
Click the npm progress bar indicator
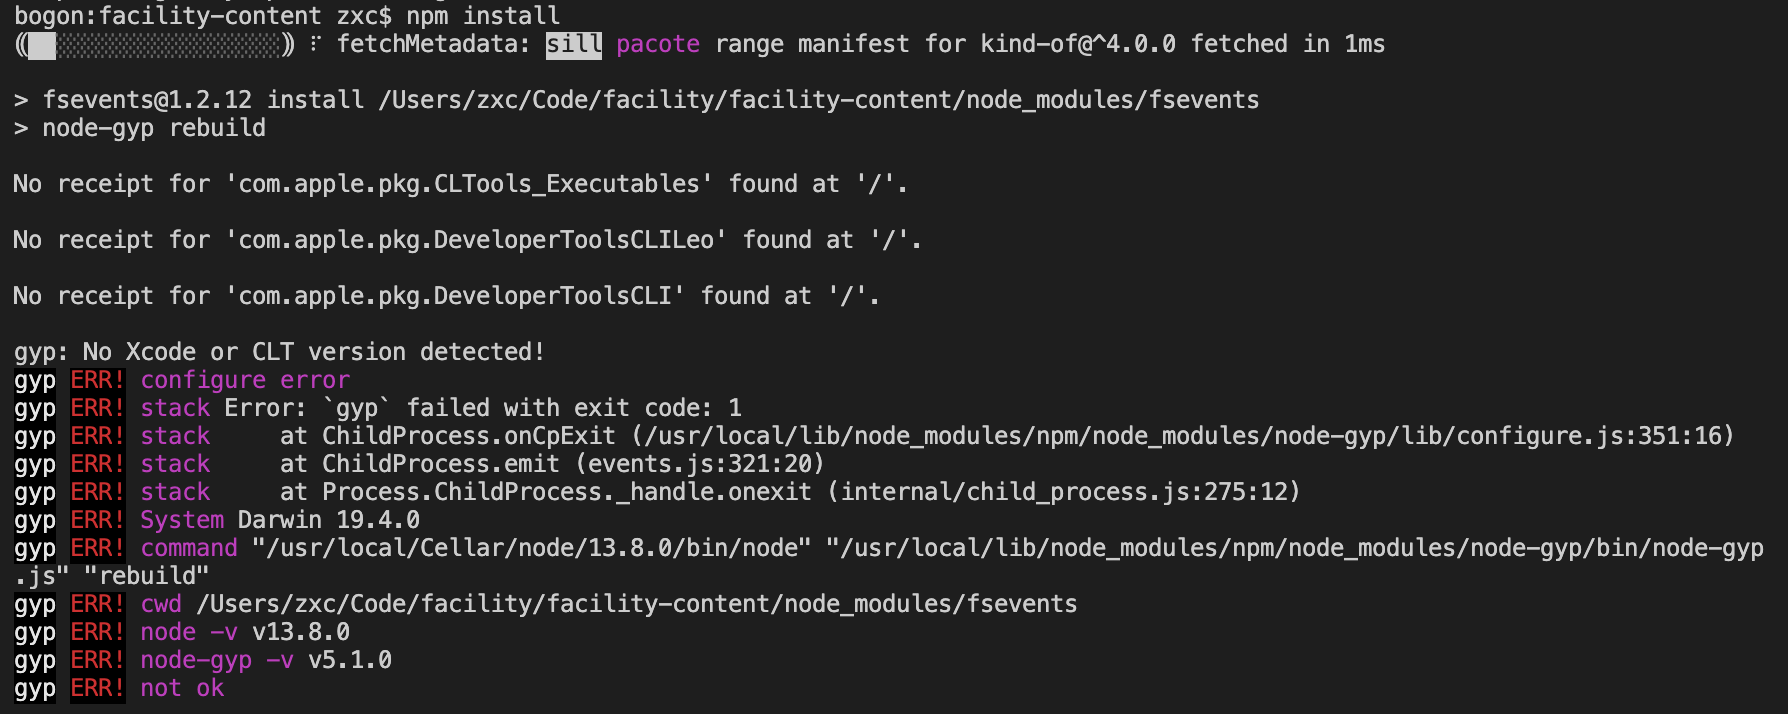(x=155, y=45)
